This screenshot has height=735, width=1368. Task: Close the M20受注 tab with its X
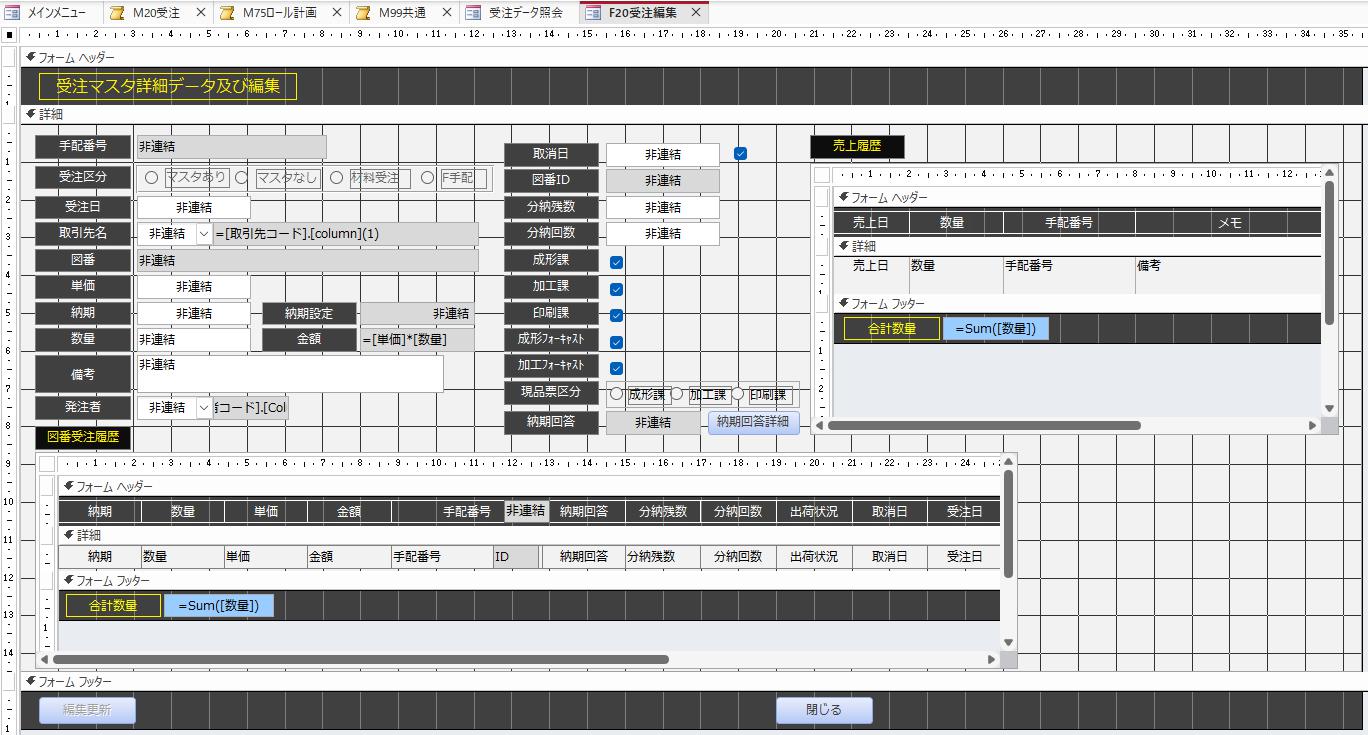[200, 13]
